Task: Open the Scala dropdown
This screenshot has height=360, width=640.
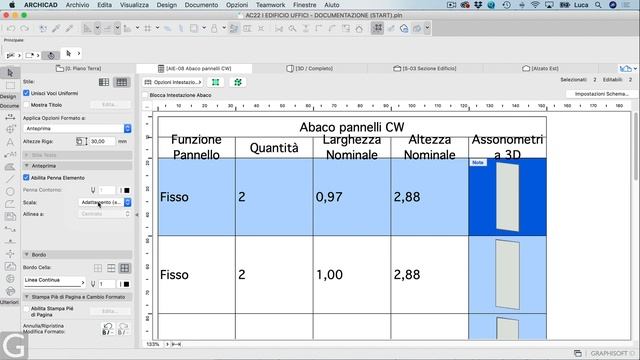Action: (x=105, y=202)
